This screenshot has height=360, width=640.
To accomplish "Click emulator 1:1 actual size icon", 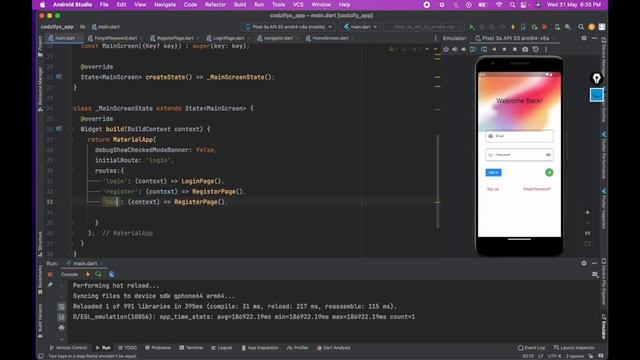I will click(x=587, y=233).
